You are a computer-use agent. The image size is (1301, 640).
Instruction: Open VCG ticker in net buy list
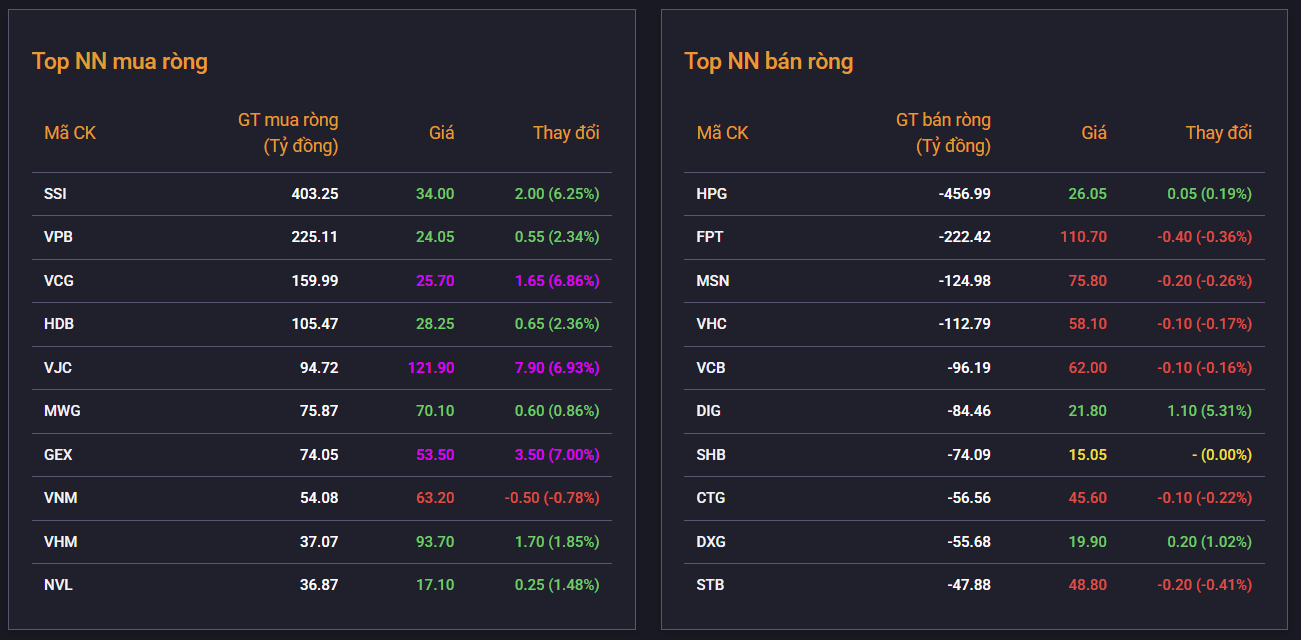point(59,281)
